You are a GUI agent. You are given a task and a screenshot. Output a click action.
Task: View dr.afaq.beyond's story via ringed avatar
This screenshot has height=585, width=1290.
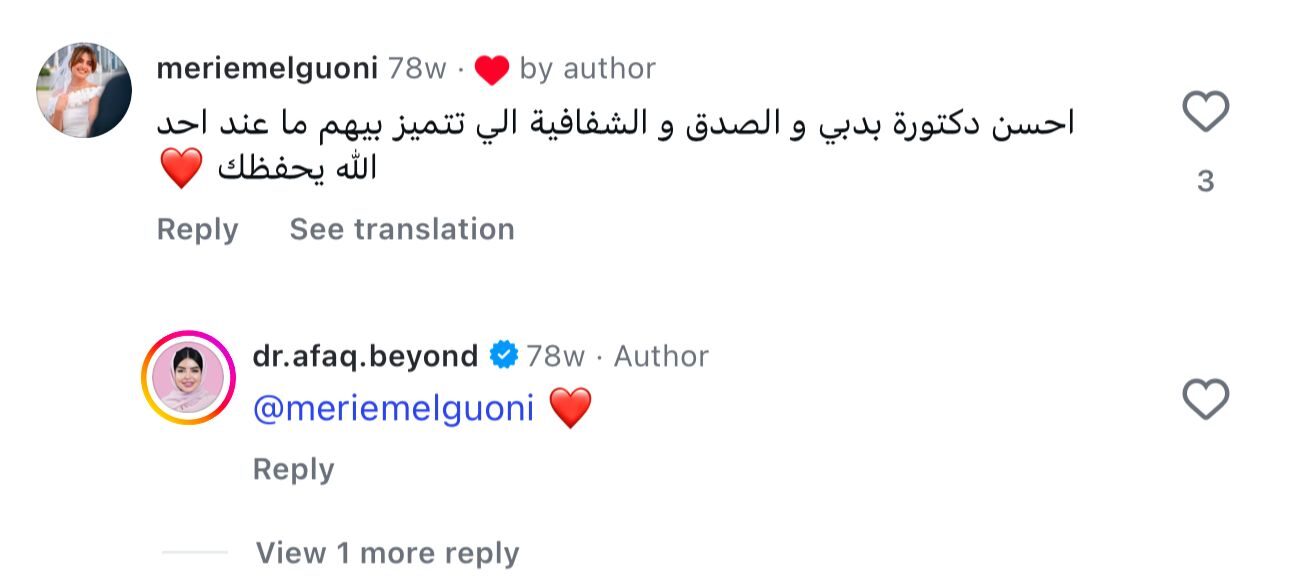coord(188,378)
